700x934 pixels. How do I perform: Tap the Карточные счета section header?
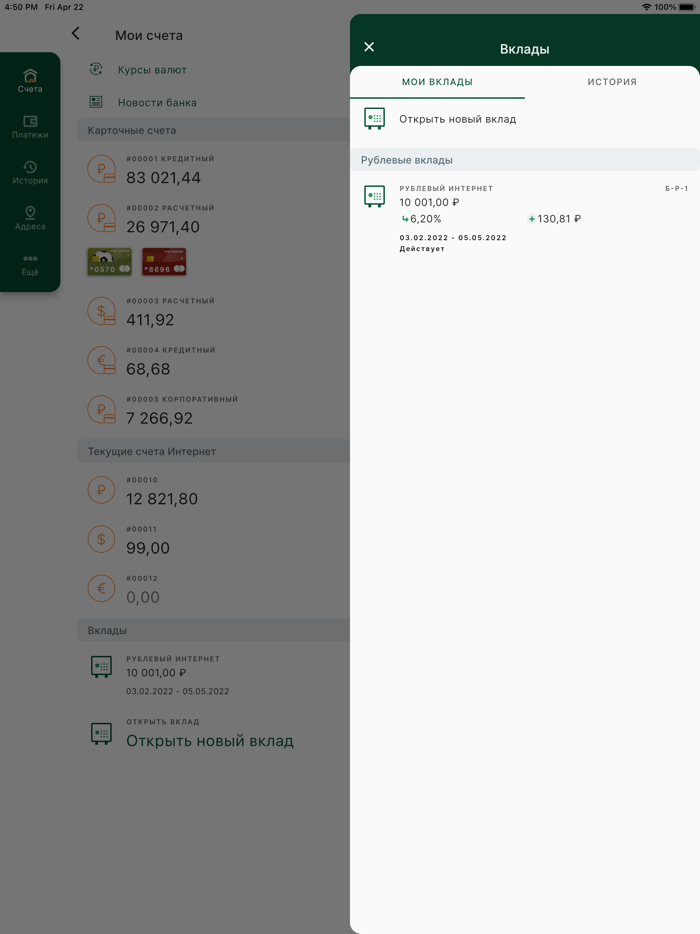click(x=213, y=130)
